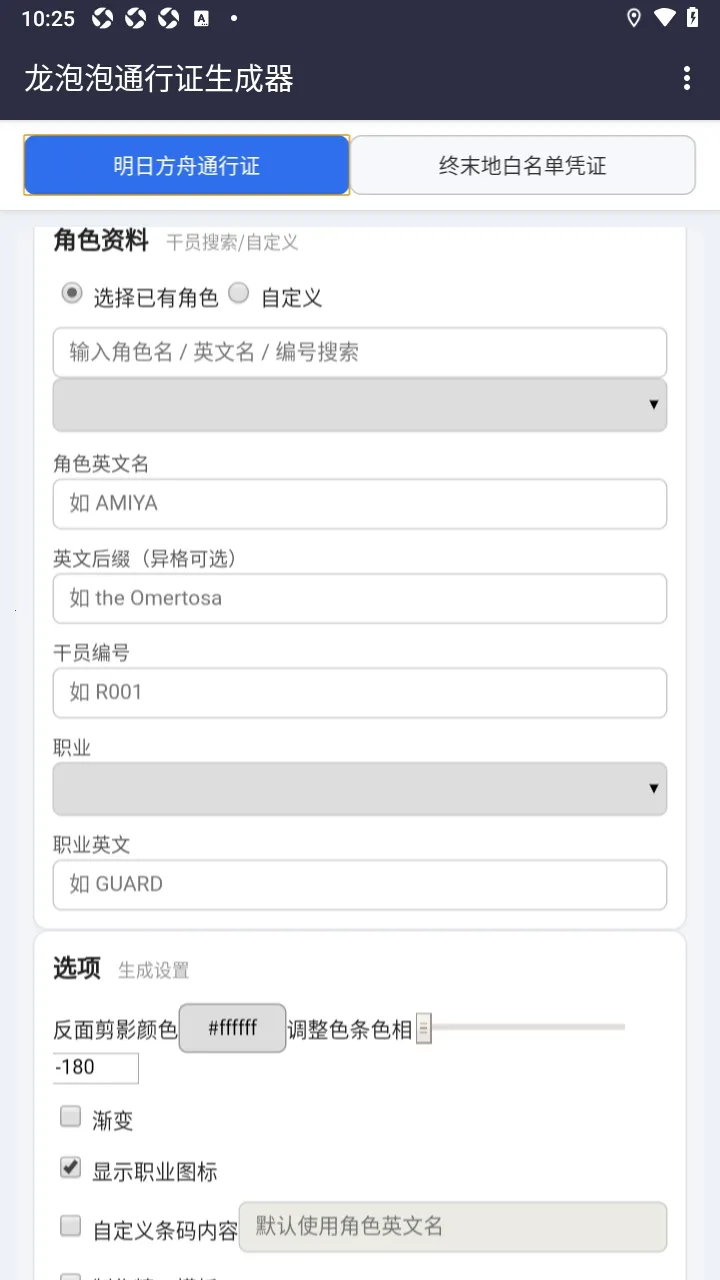Tap the Wi-Fi icon in status bar
The image size is (720, 1280).
[664, 18]
